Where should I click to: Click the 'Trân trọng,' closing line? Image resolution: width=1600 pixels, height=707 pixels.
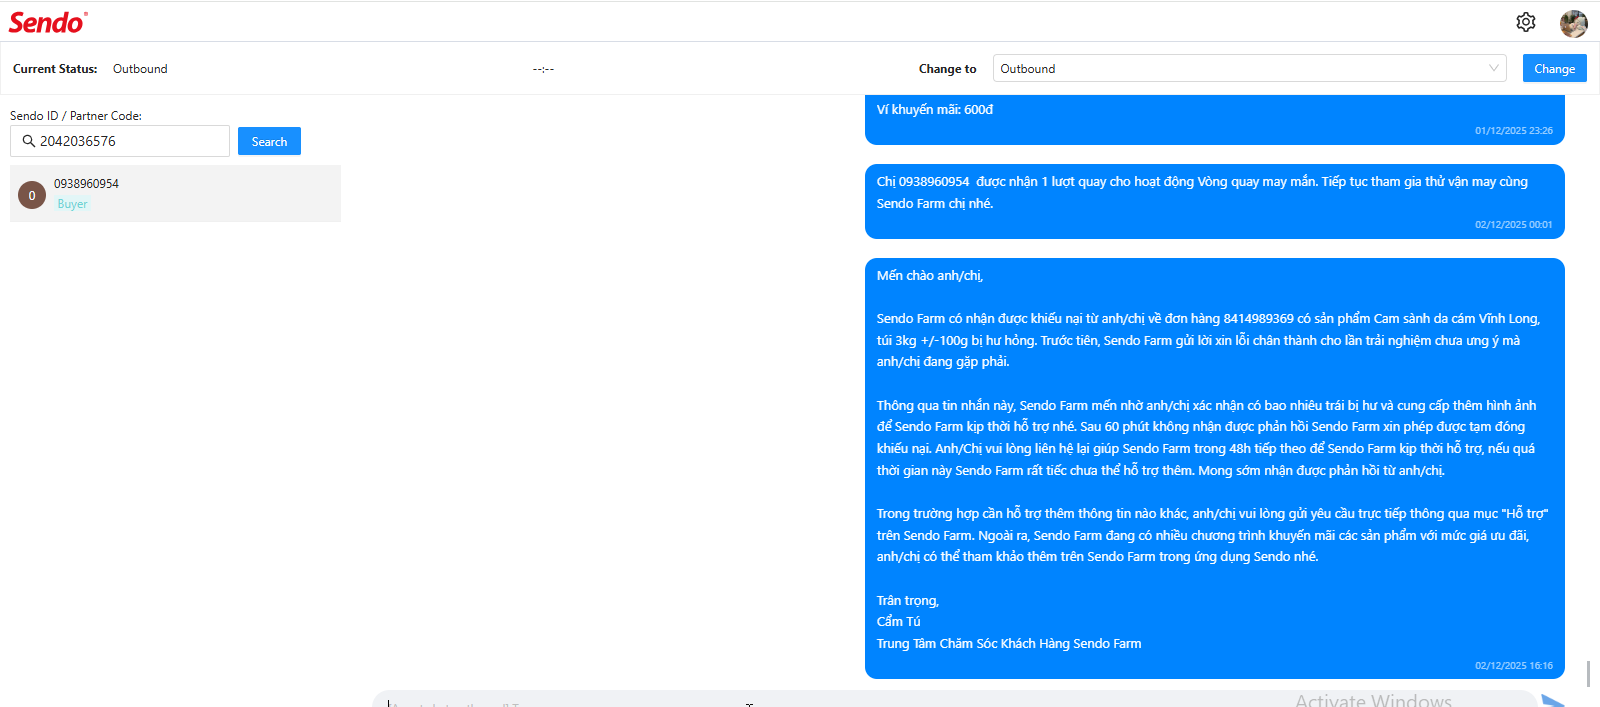(907, 600)
